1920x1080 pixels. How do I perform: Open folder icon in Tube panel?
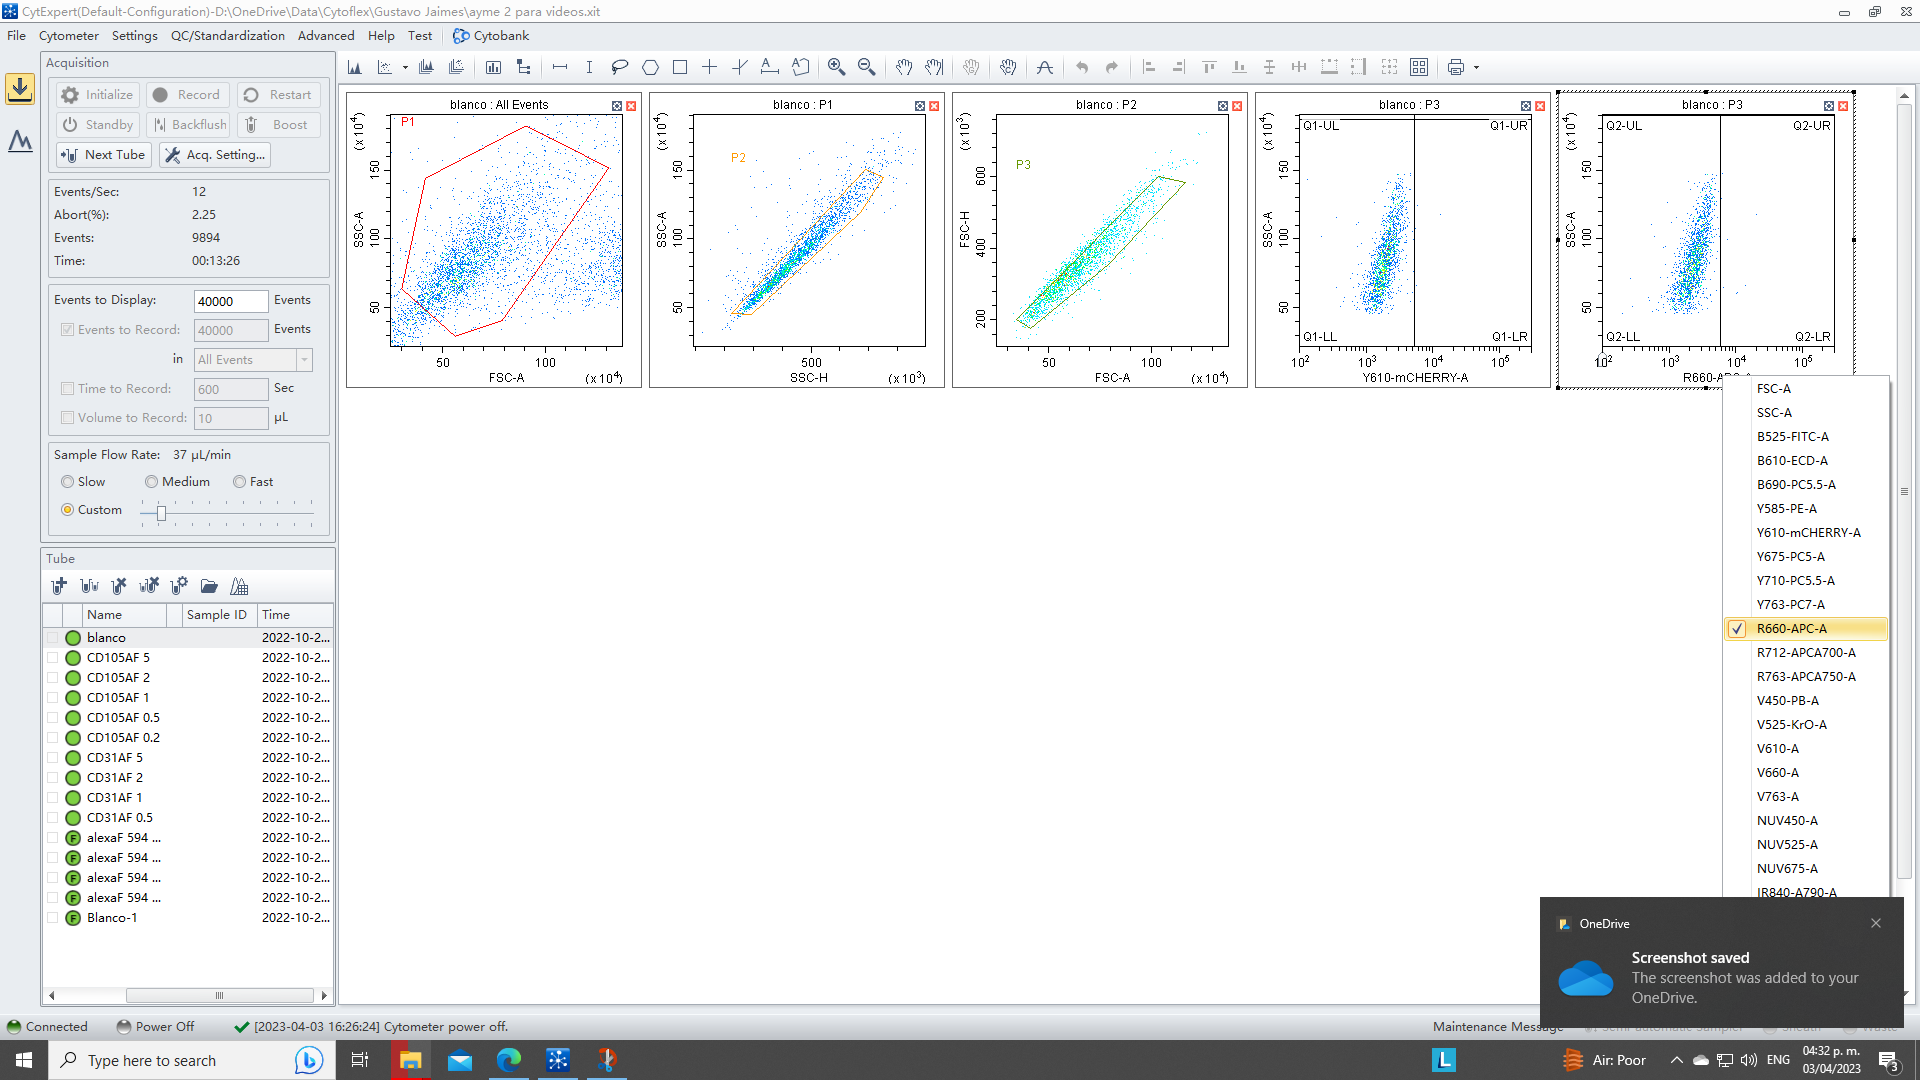point(209,586)
